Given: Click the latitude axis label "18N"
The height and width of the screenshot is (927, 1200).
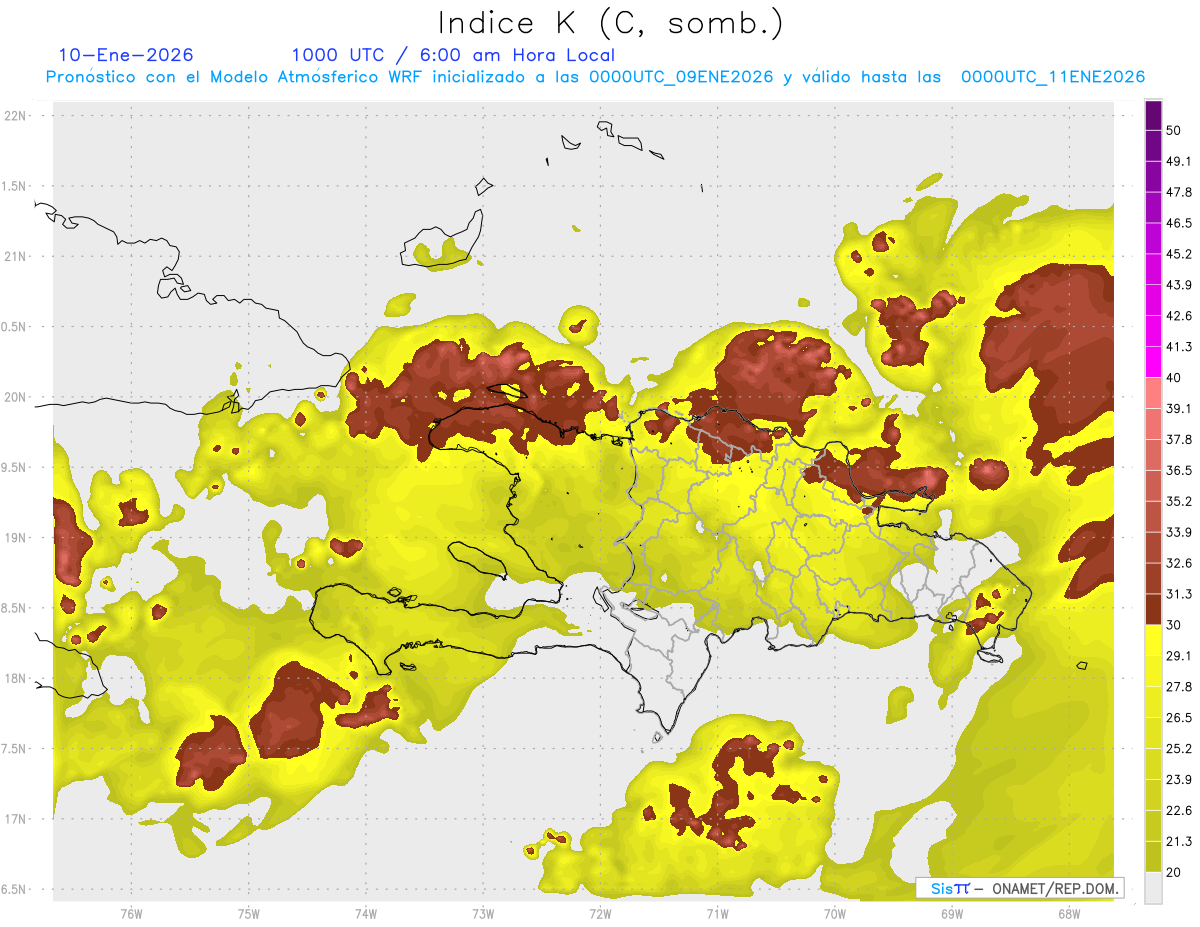Looking at the screenshot, I should point(15,679).
